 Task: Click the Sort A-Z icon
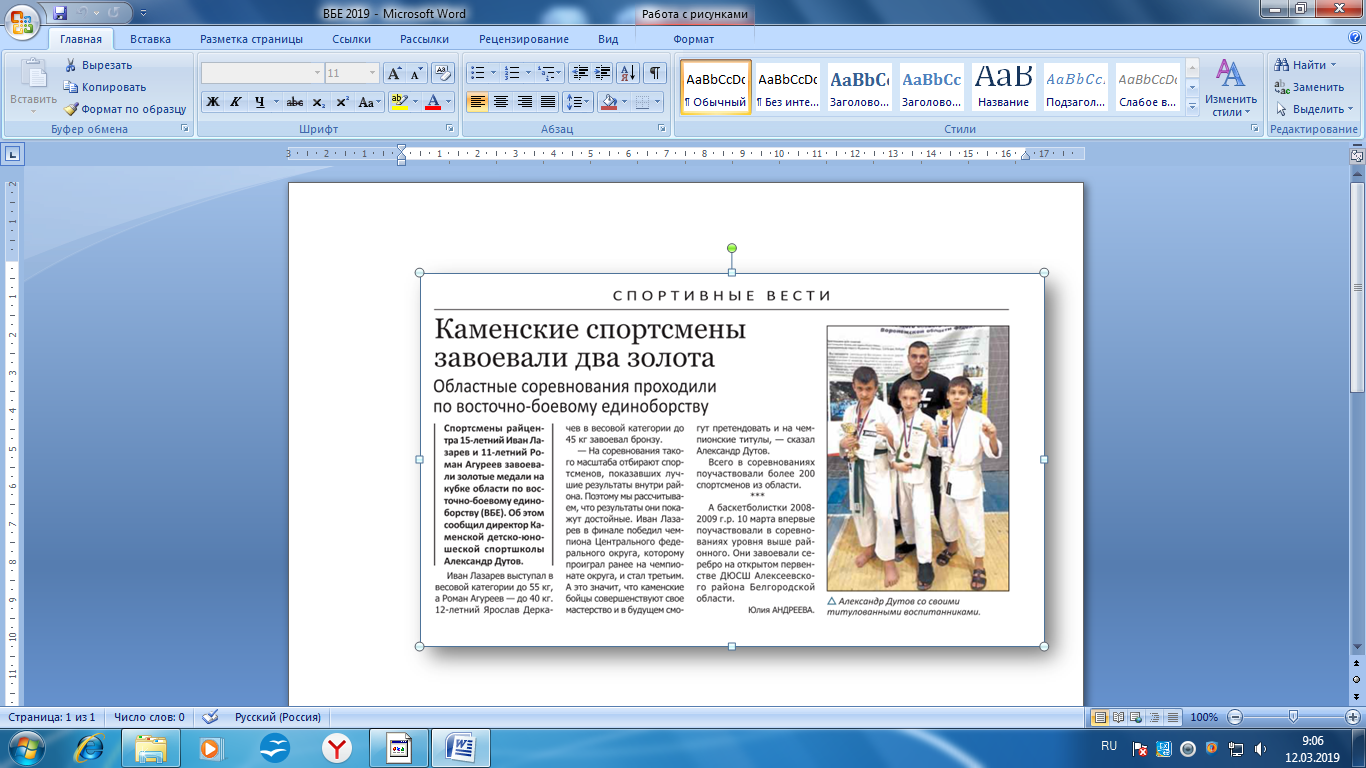click(x=628, y=73)
